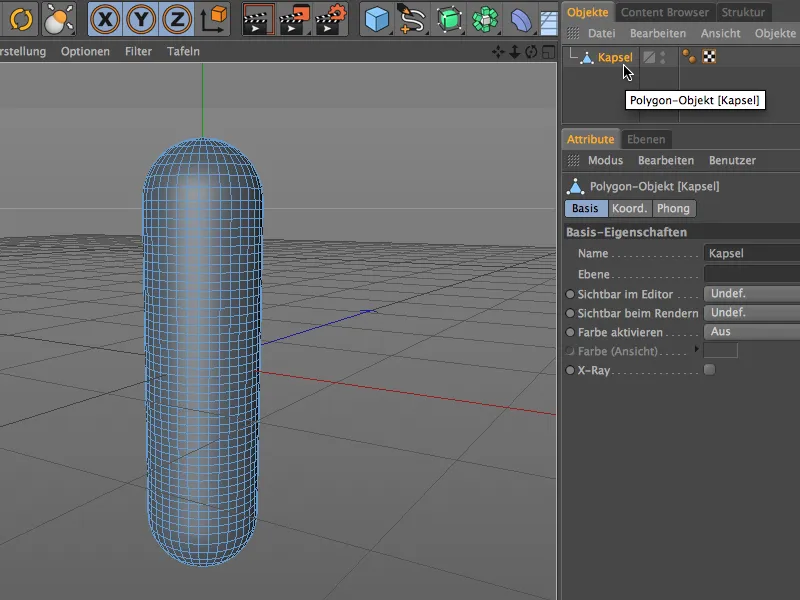Switch to the Attribute tab
The width and height of the screenshot is (800, 600).
(x=590, y=139)
